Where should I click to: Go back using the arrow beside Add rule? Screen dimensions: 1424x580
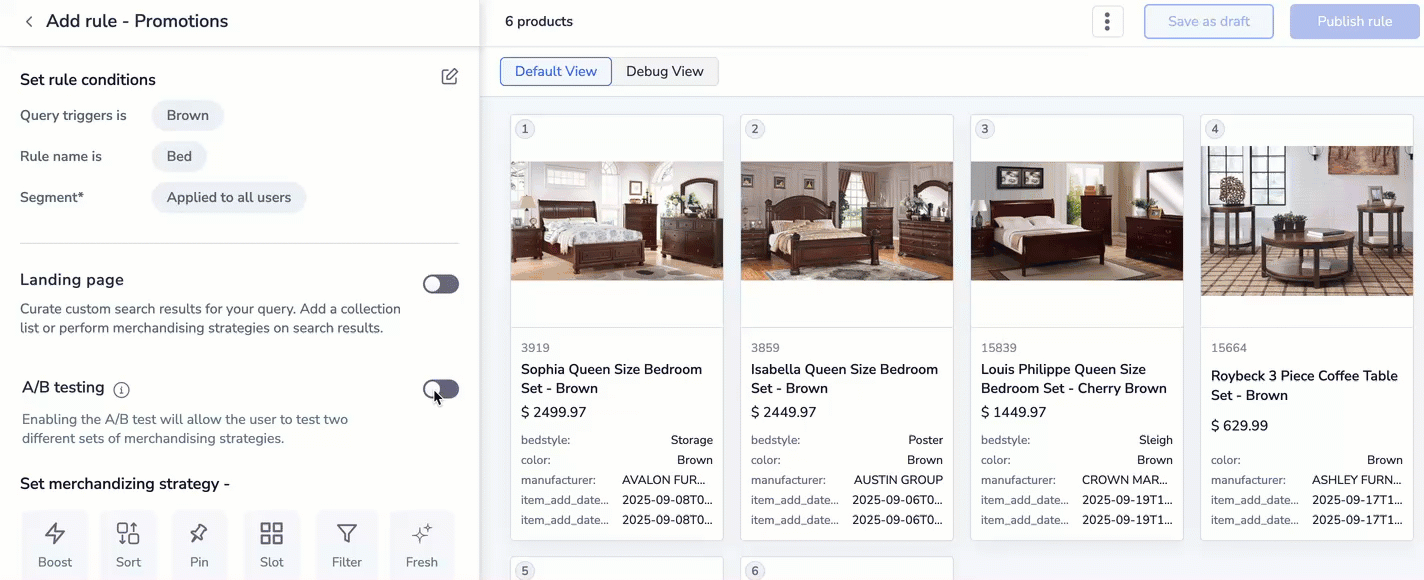point(28,21)
